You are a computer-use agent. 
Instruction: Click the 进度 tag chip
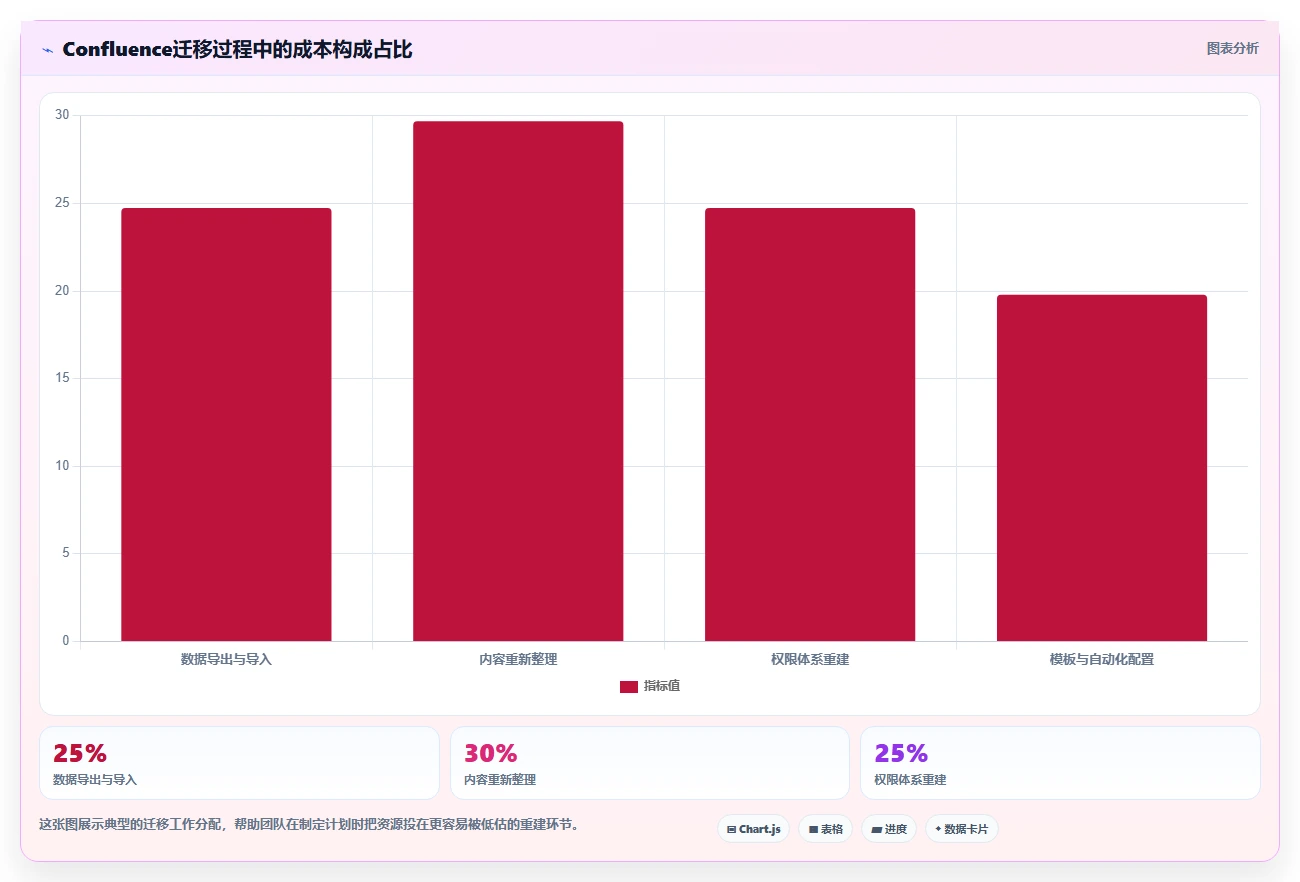[x=888, y=829]
